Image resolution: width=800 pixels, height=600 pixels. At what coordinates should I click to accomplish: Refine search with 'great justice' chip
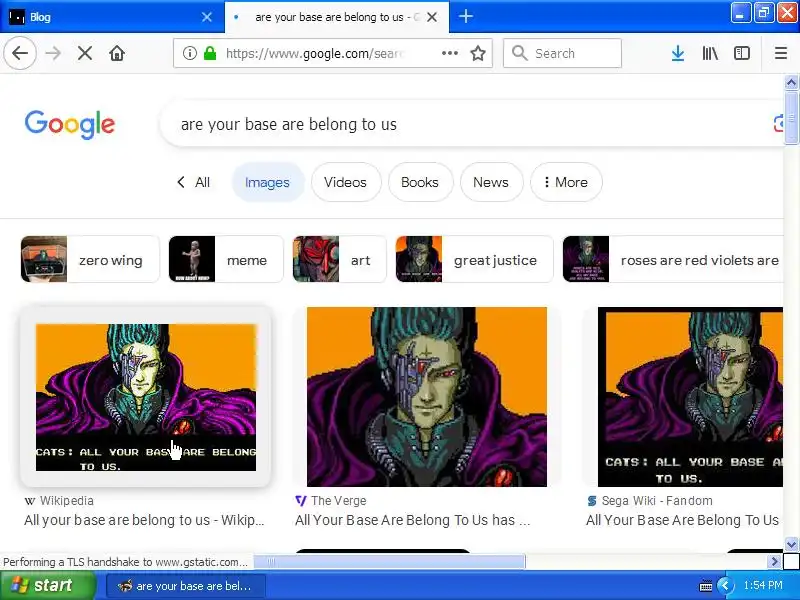pos(474,260)
